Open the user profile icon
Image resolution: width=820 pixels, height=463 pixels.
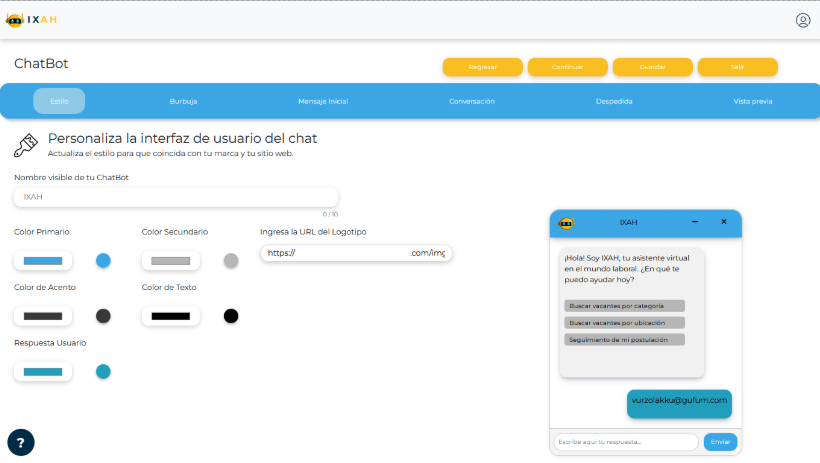point(803,20)
